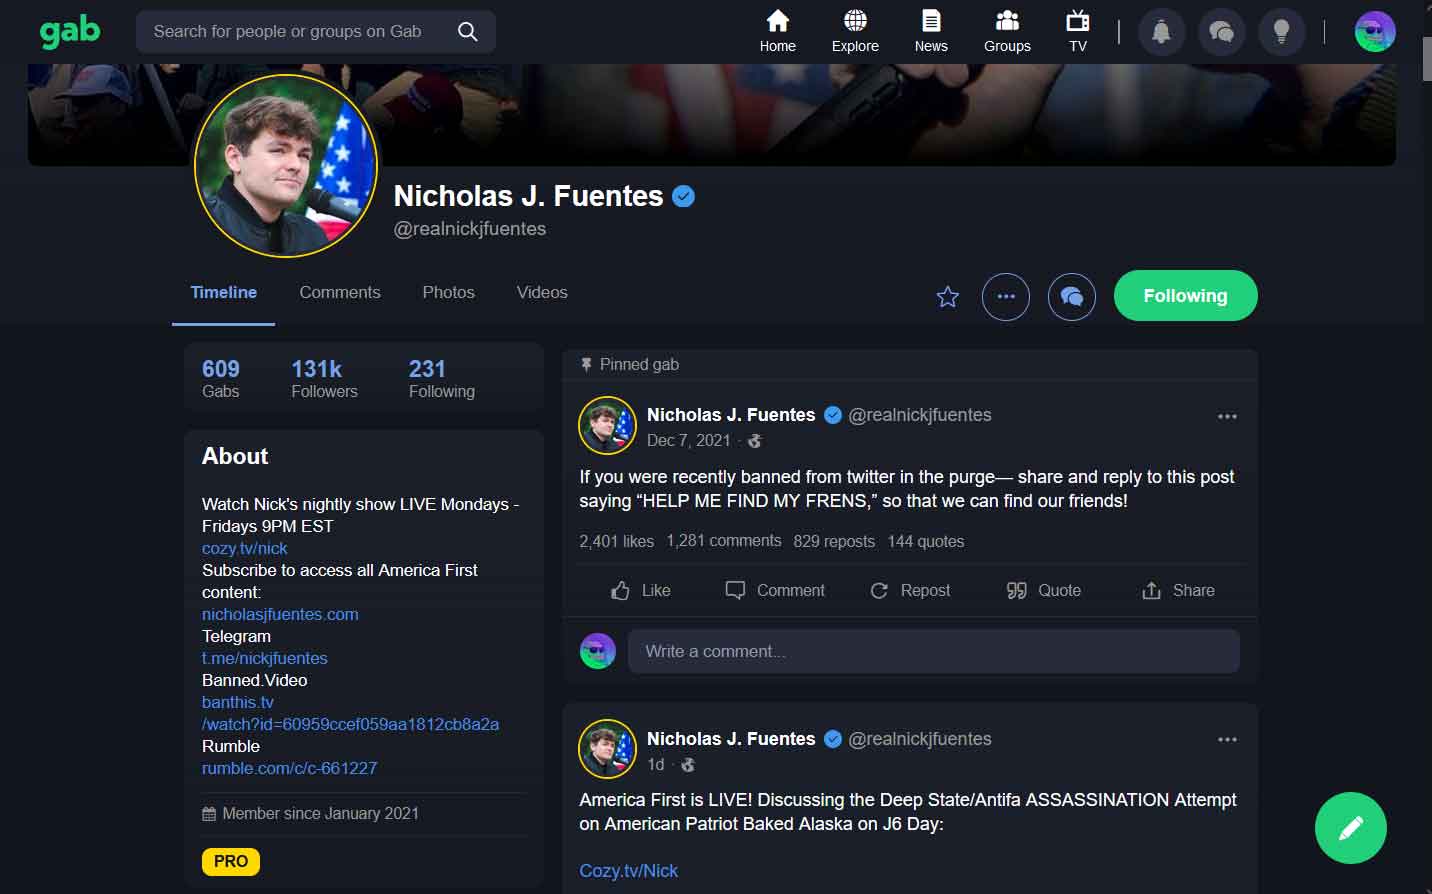The height and width of the screenshot is (894, 1432).
Task: View the 144 quotes on pinned gab
Action: click(x=926, y=542)
